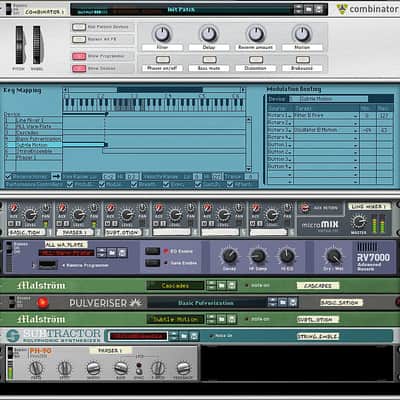The image size is (400, 400).
Task: Toggle RV7000 Gate Enable button
Action: click(153, 263)
